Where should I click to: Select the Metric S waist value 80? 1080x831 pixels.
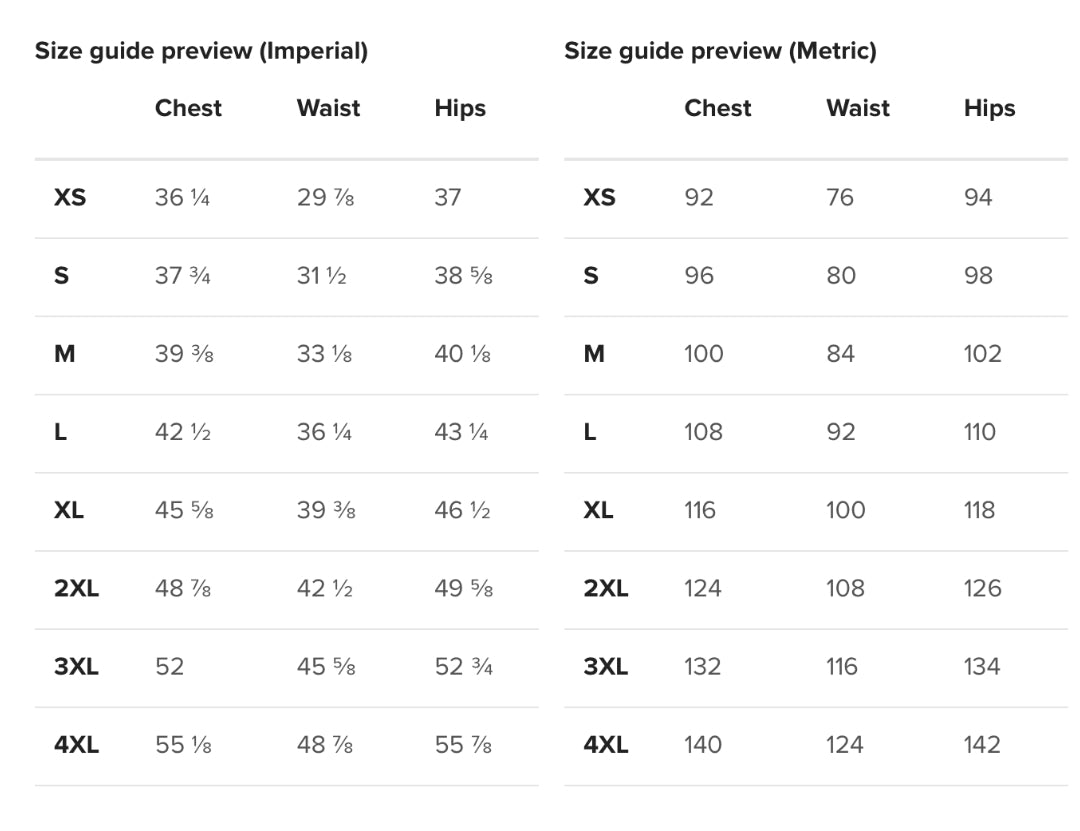click(x=841, y=276)
